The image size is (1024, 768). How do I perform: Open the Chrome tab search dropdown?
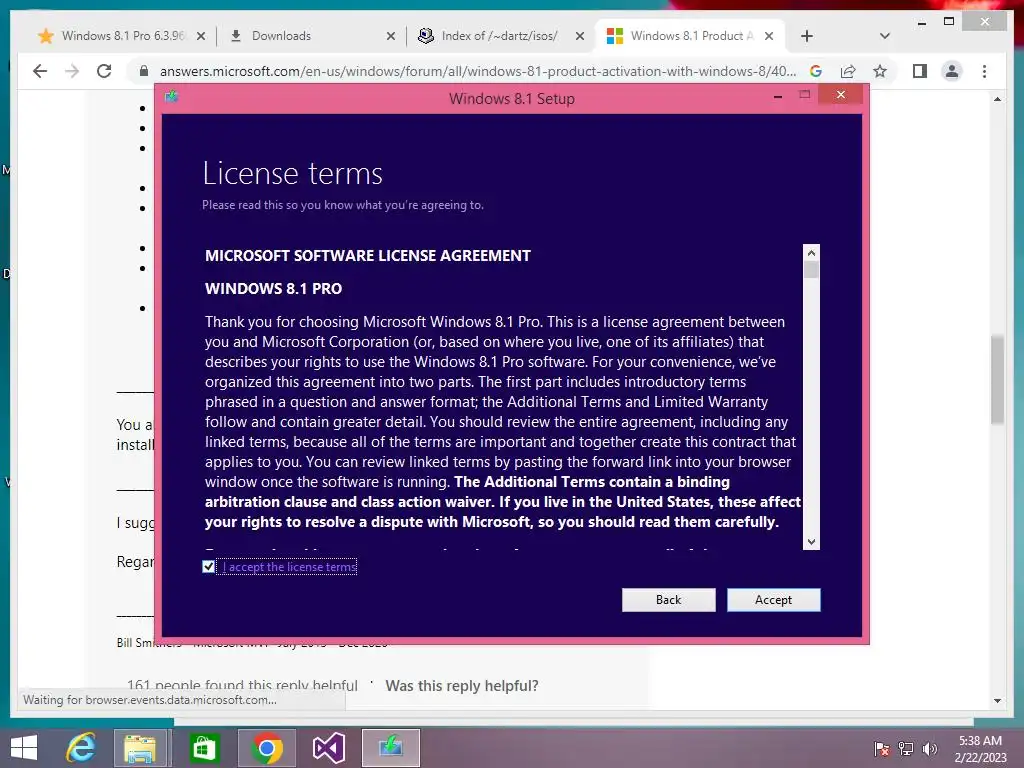point(884,36)
